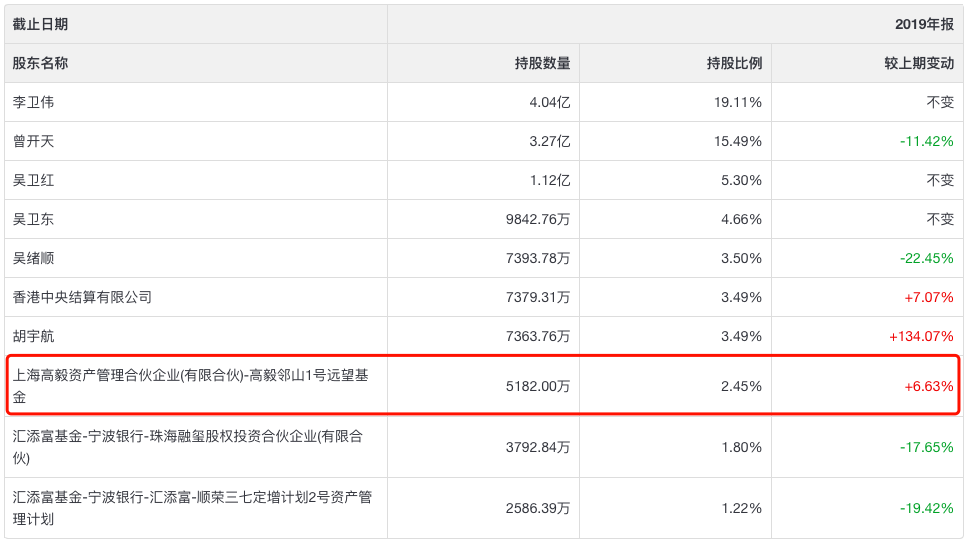Click the 持股数量 column header
Screen dimensions: 967x542
coord(543,63)
